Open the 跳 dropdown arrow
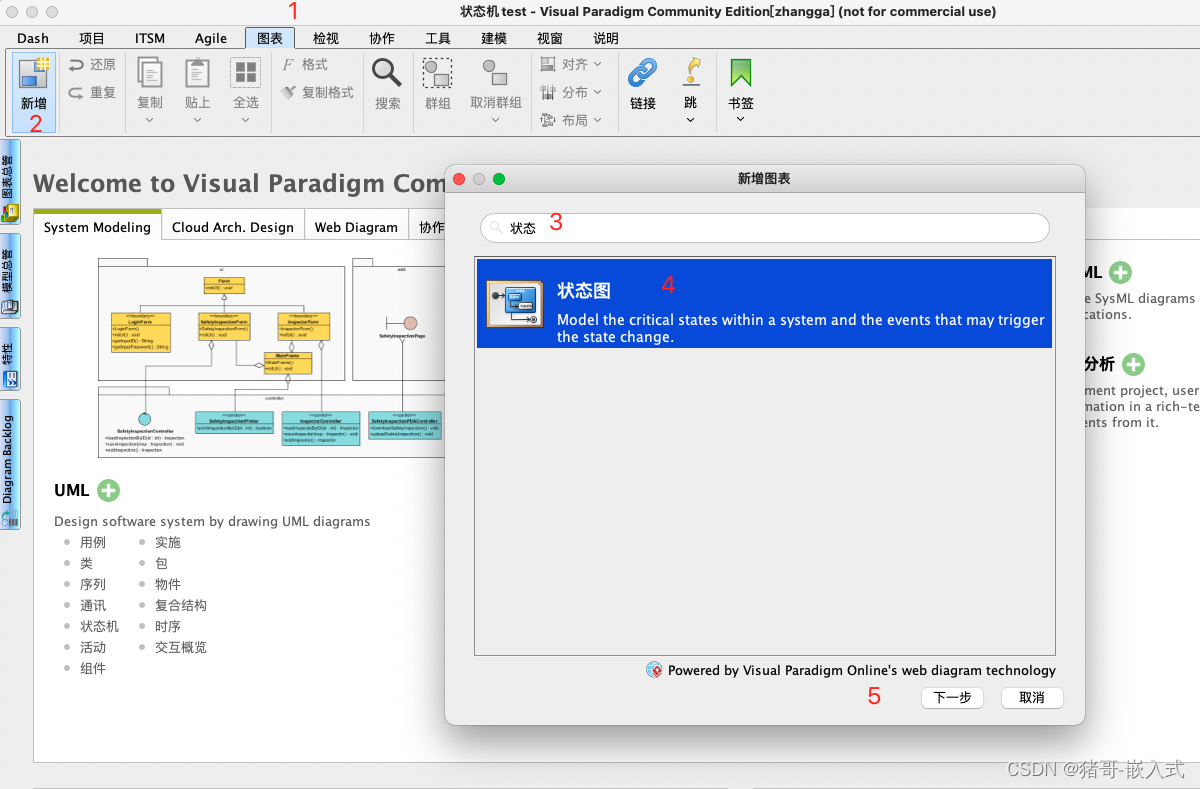 click(691, 120)
